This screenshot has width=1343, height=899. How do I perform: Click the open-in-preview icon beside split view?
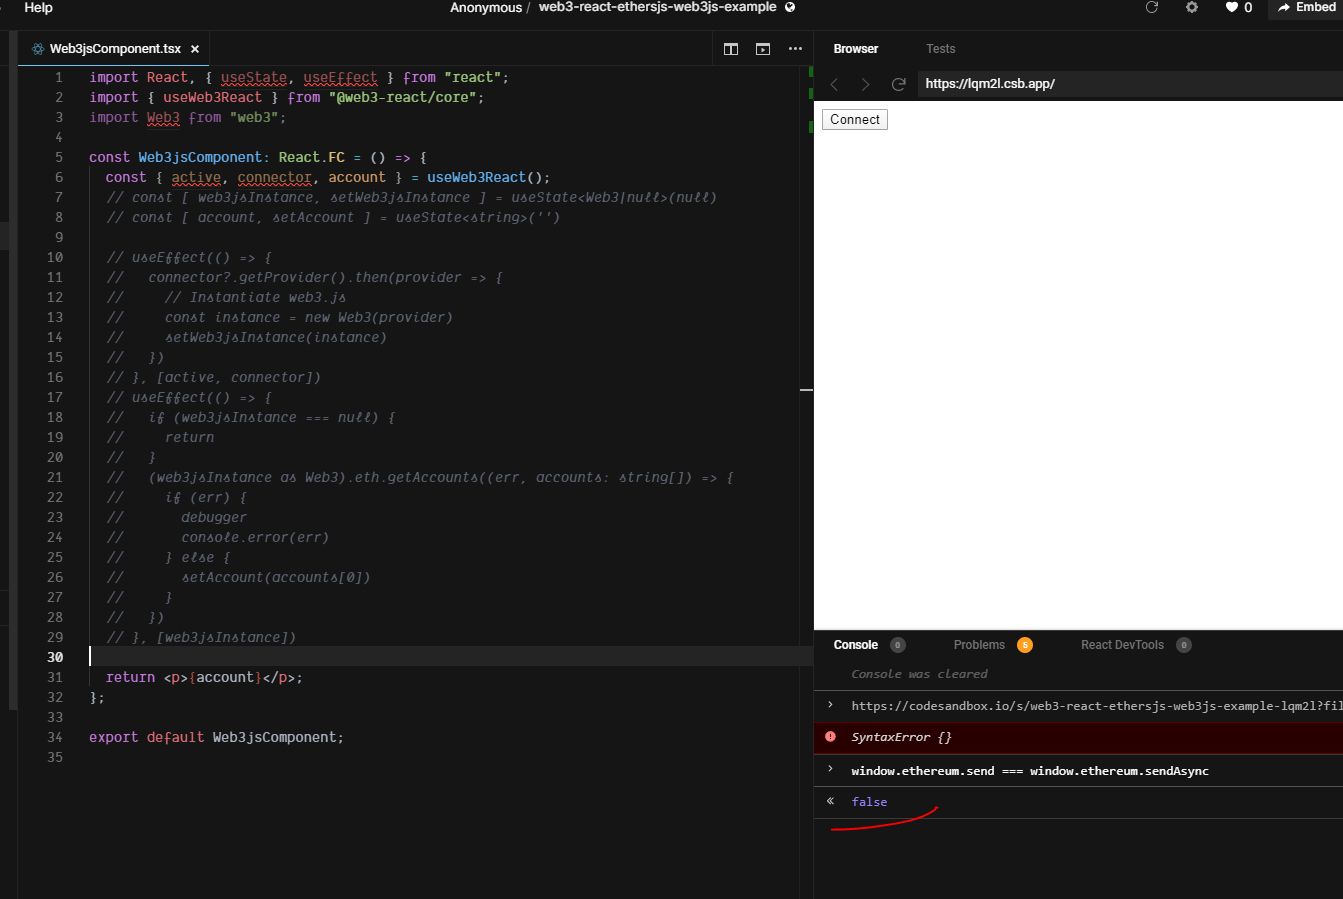pyautogui.click(x=762, y=48)
